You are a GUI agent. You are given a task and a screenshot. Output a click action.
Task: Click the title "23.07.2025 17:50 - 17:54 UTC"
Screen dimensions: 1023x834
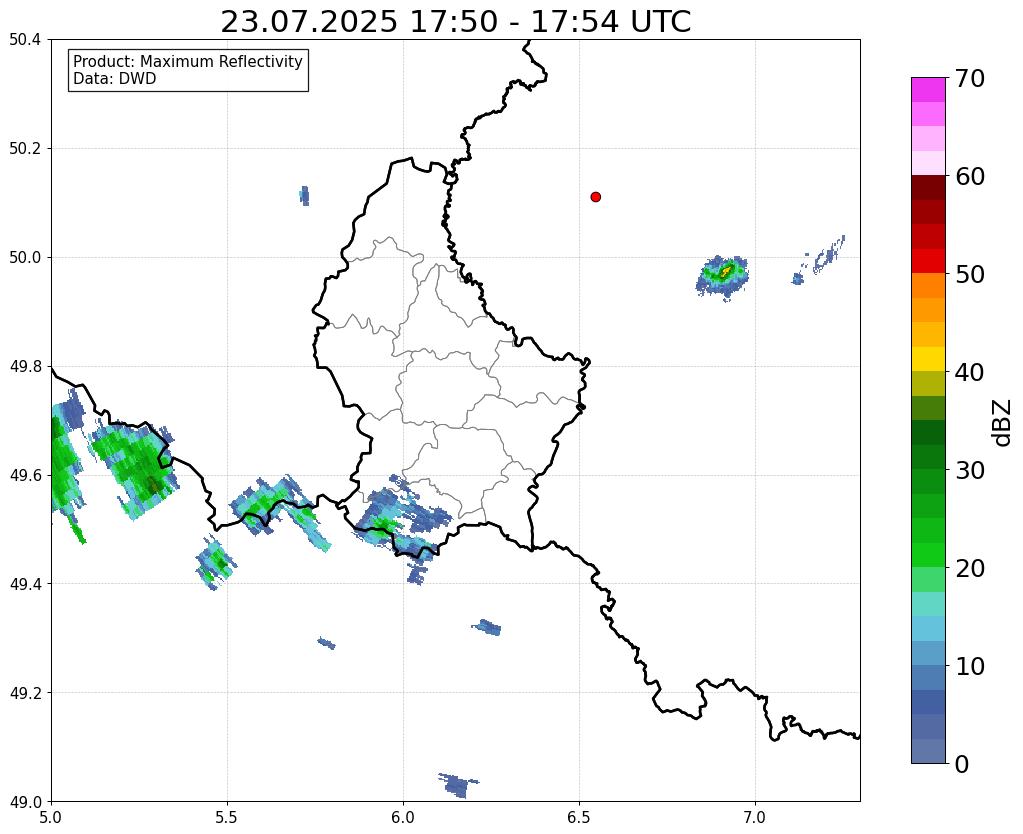click(455, 22)
